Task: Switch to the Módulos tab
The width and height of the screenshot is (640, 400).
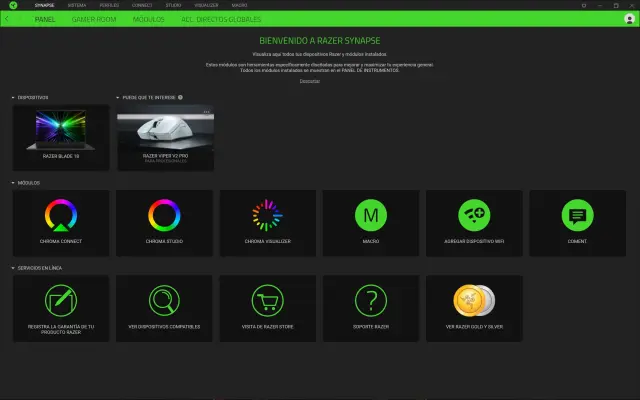Action: coord(148,19)
